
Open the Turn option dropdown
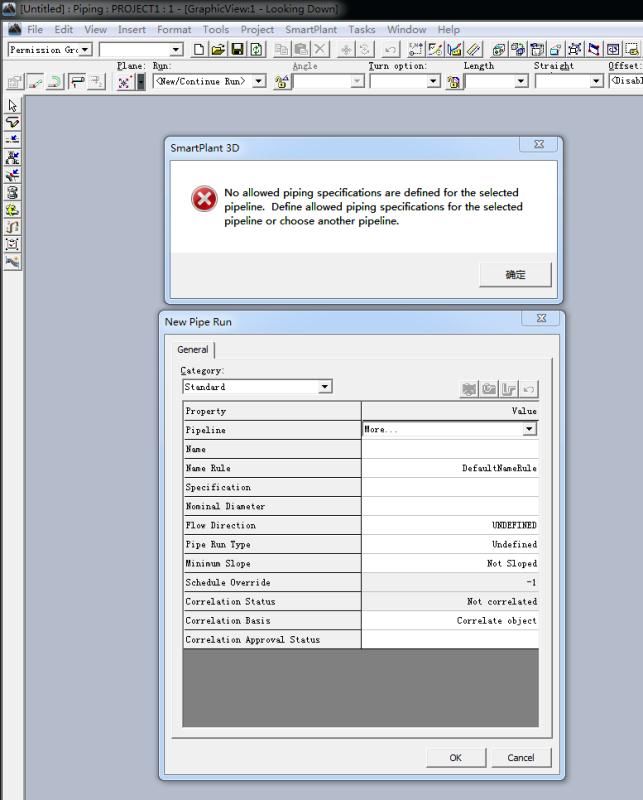pyautogui.click(x=433, y=81)
